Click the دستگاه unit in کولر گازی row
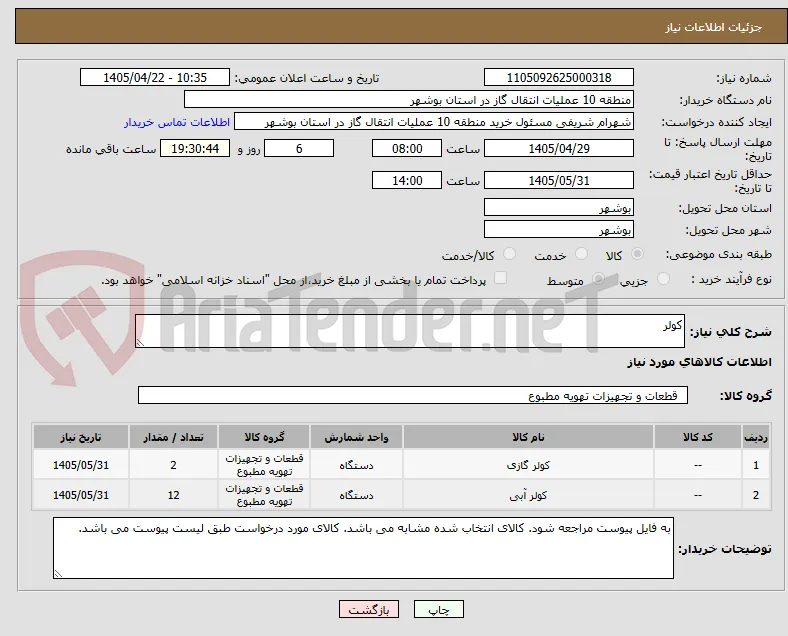The height and width of the screenshot is (636, 788). [356, 465]
